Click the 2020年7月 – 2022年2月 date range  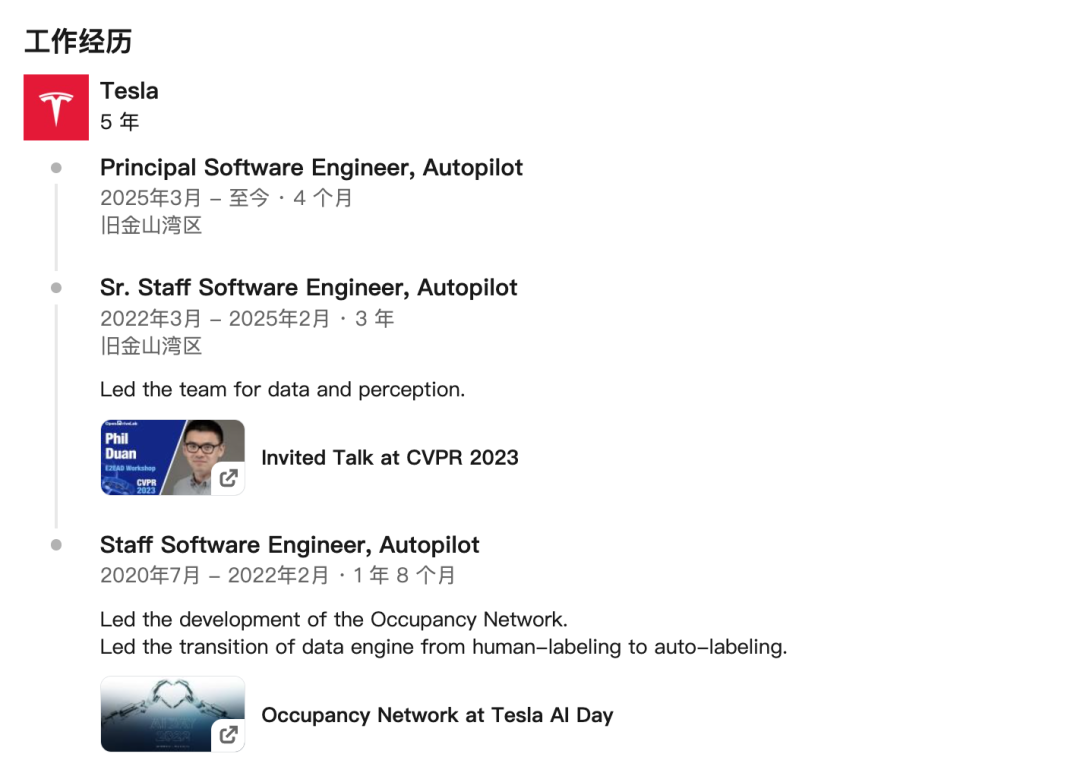click(x=214, y=576)
